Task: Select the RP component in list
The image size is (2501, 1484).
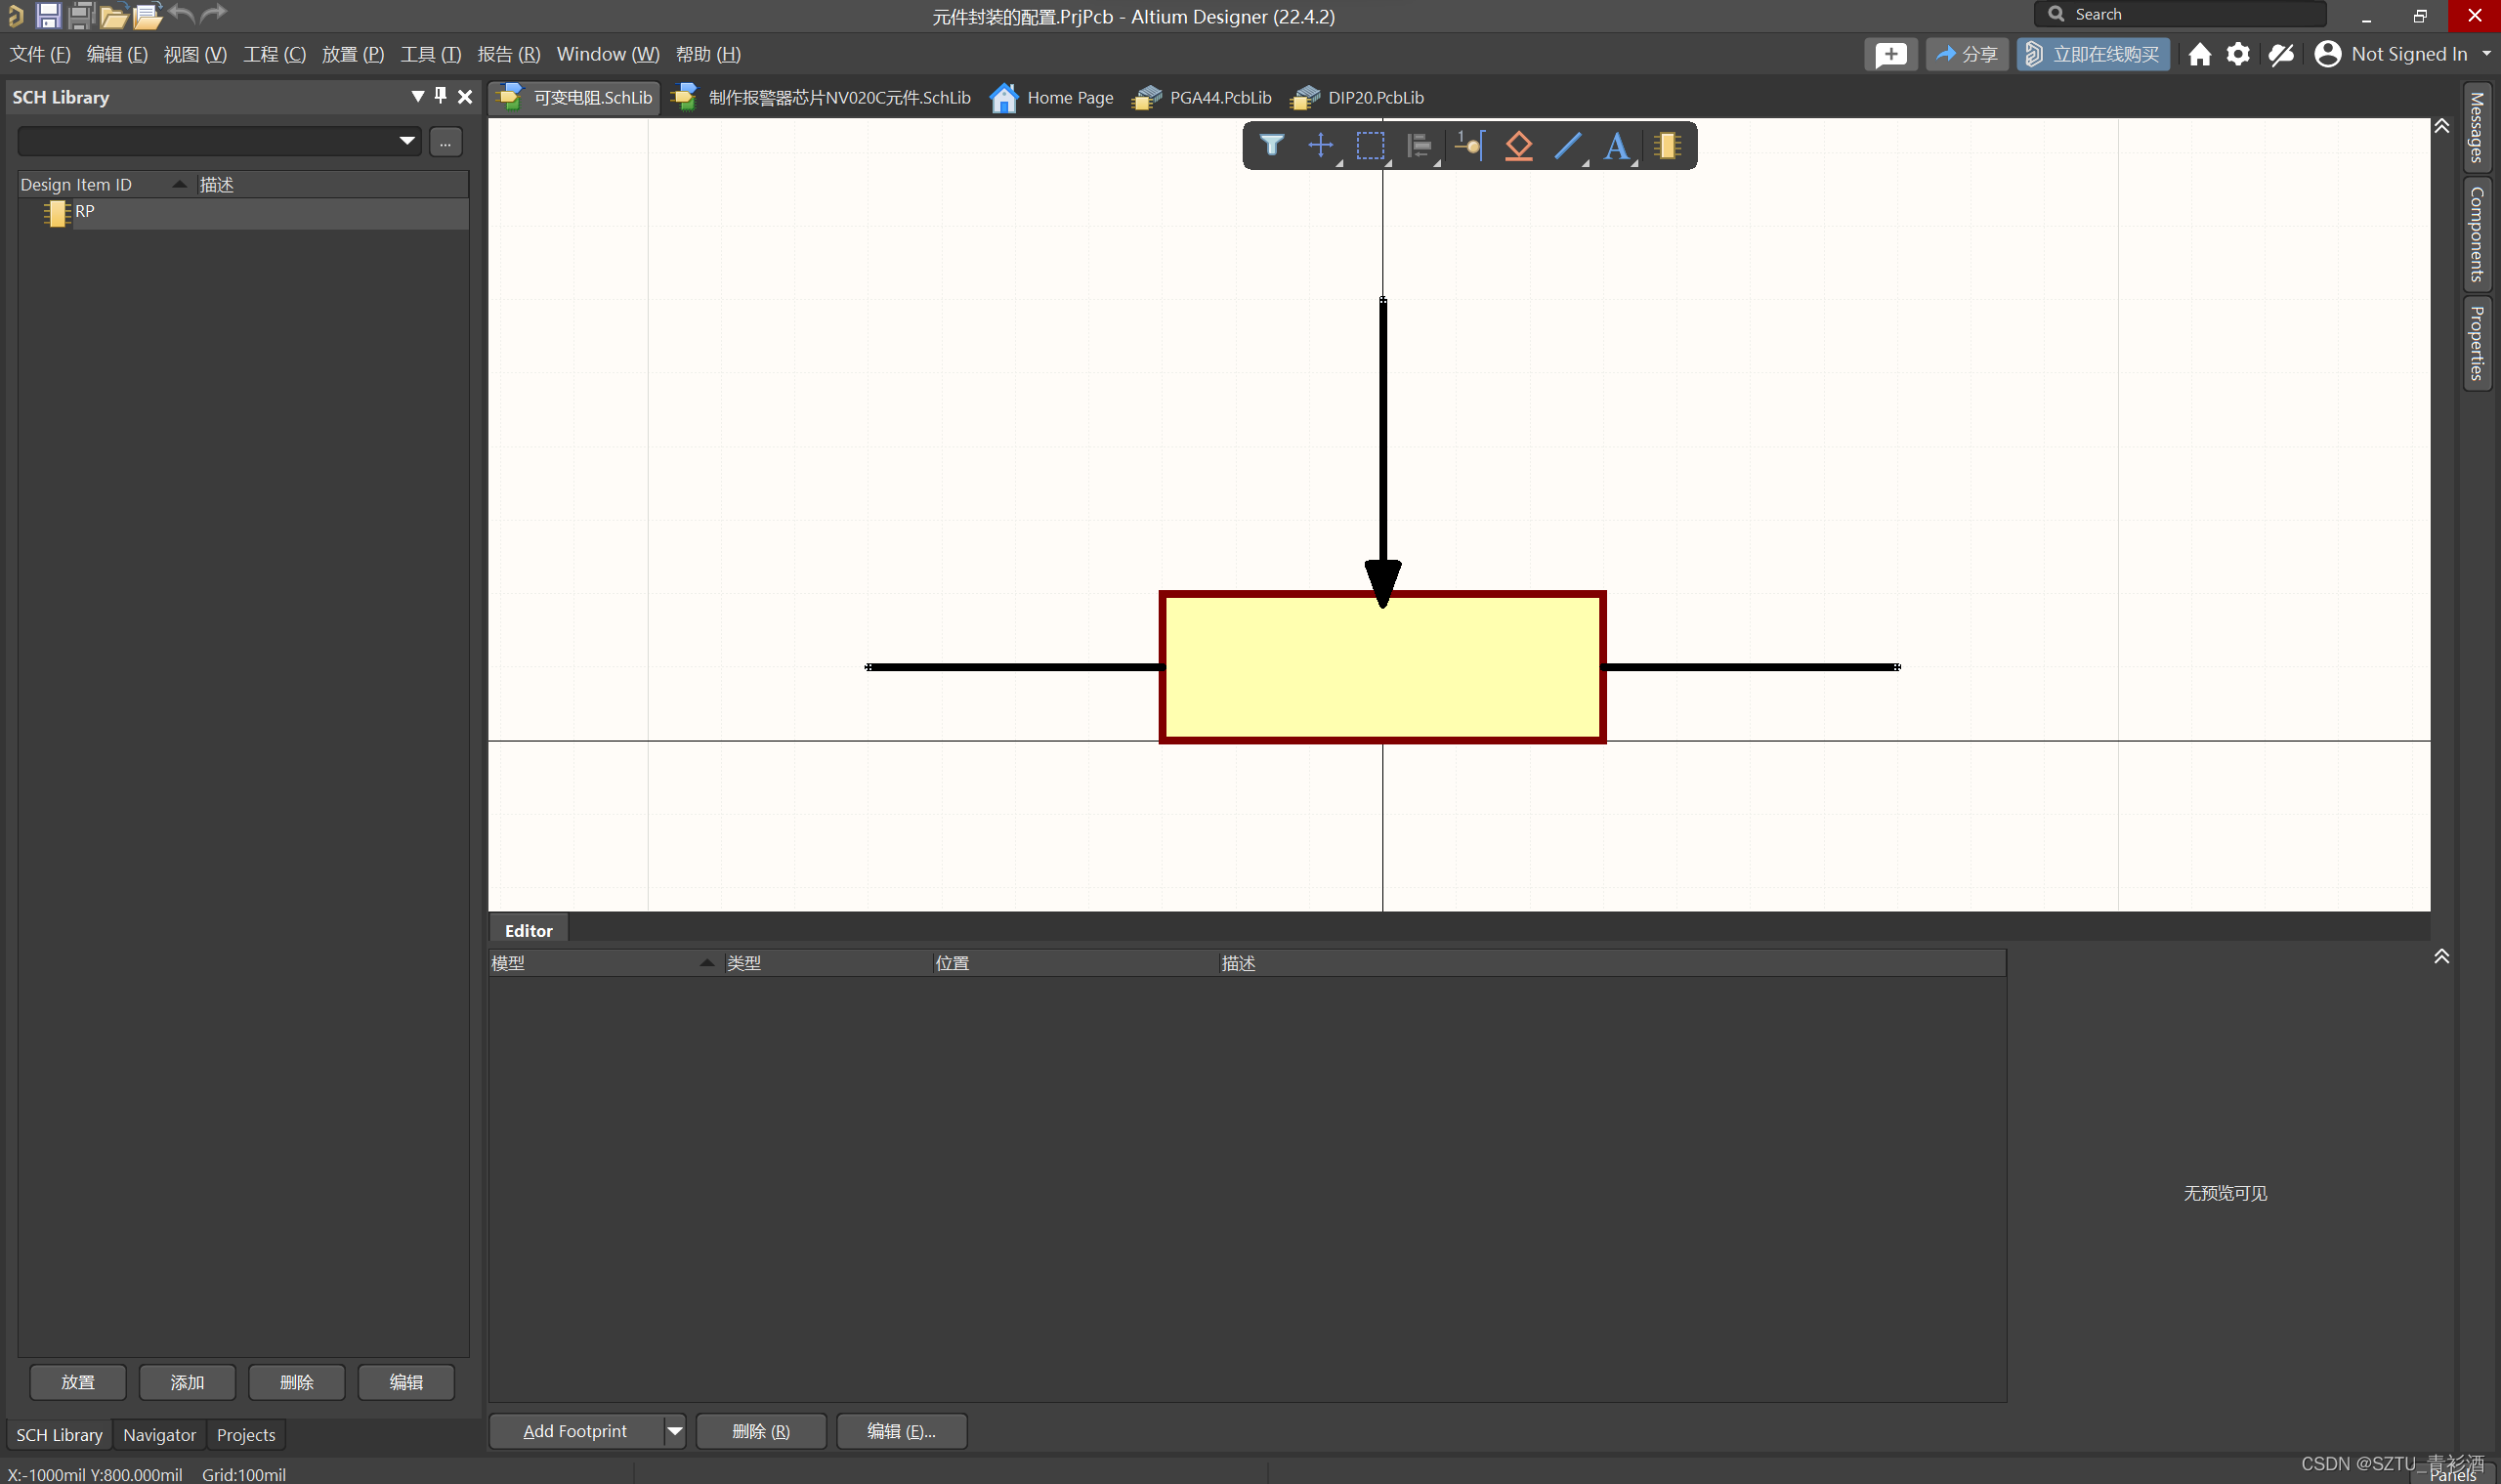Action: pyautogui.click(x=85, y=212)
